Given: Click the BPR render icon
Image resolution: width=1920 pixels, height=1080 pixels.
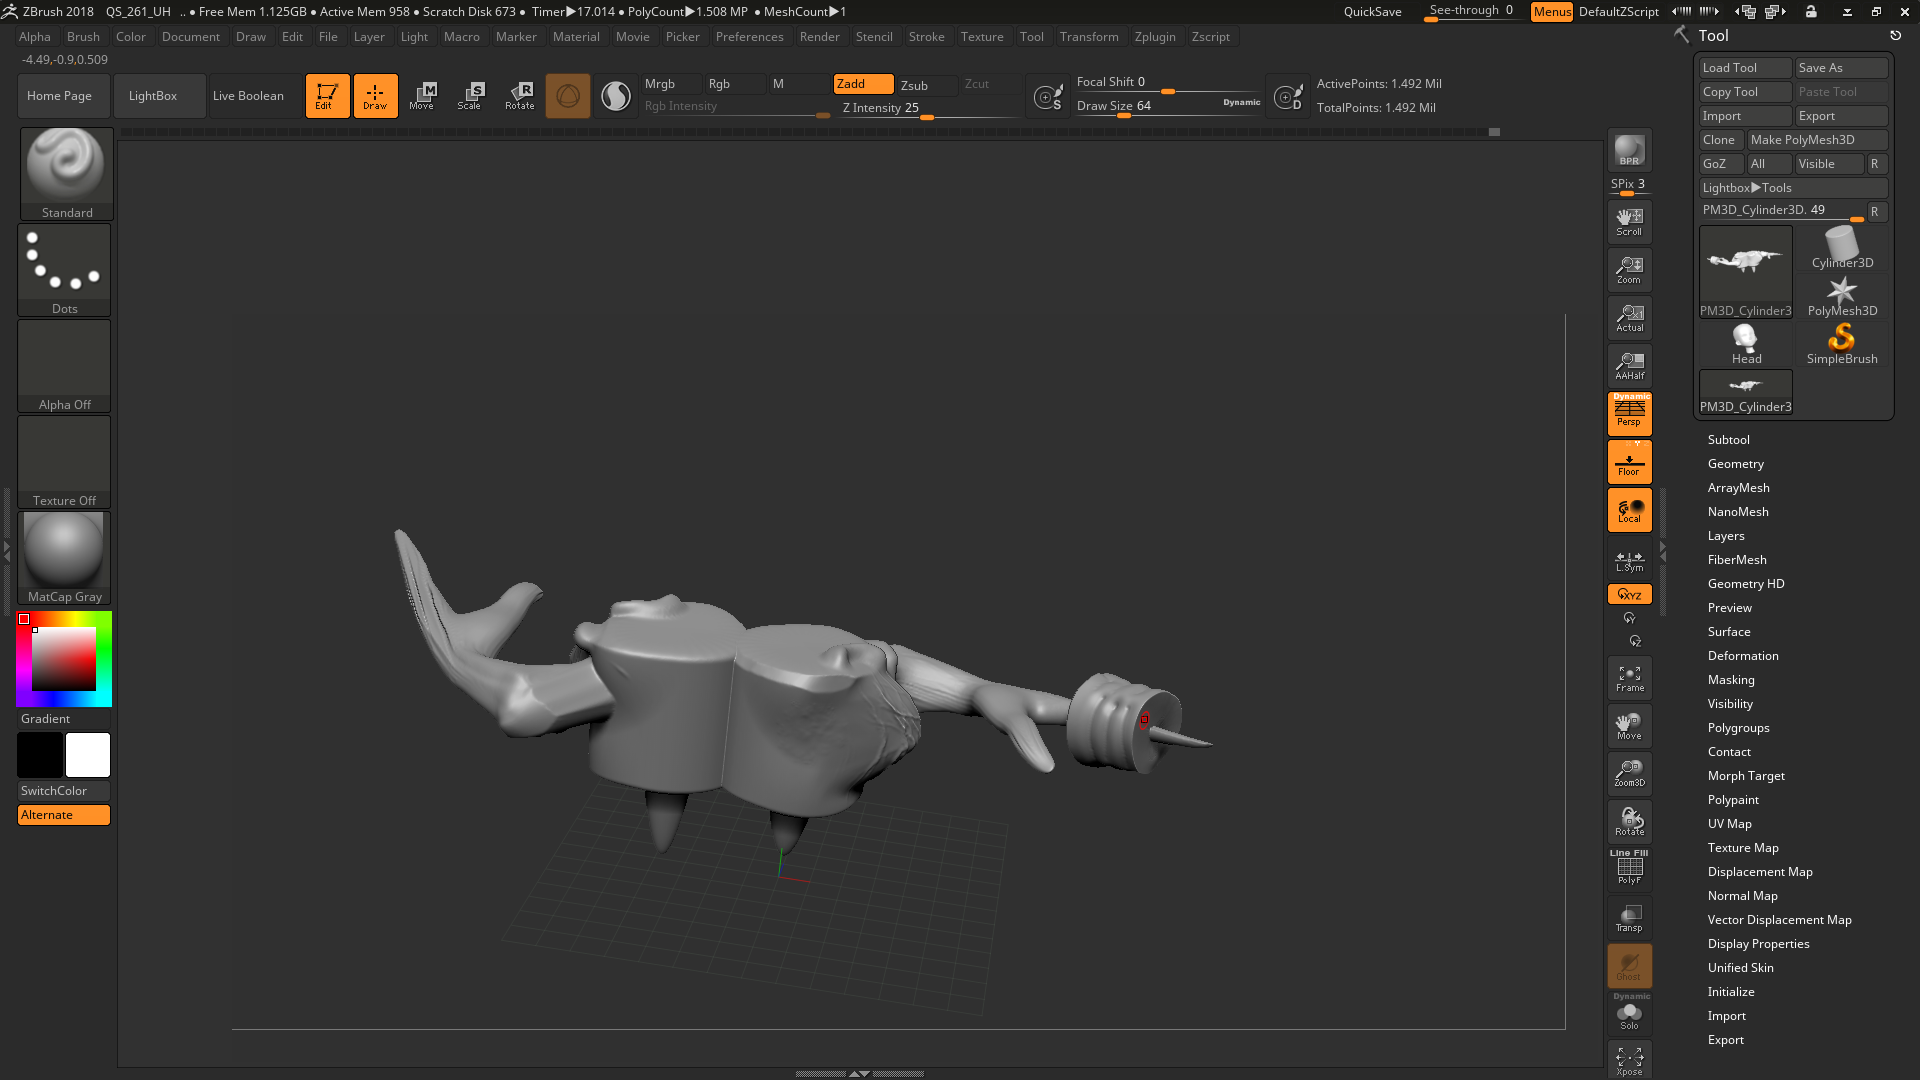Looking at the screenshot, I should point(1629,150).
